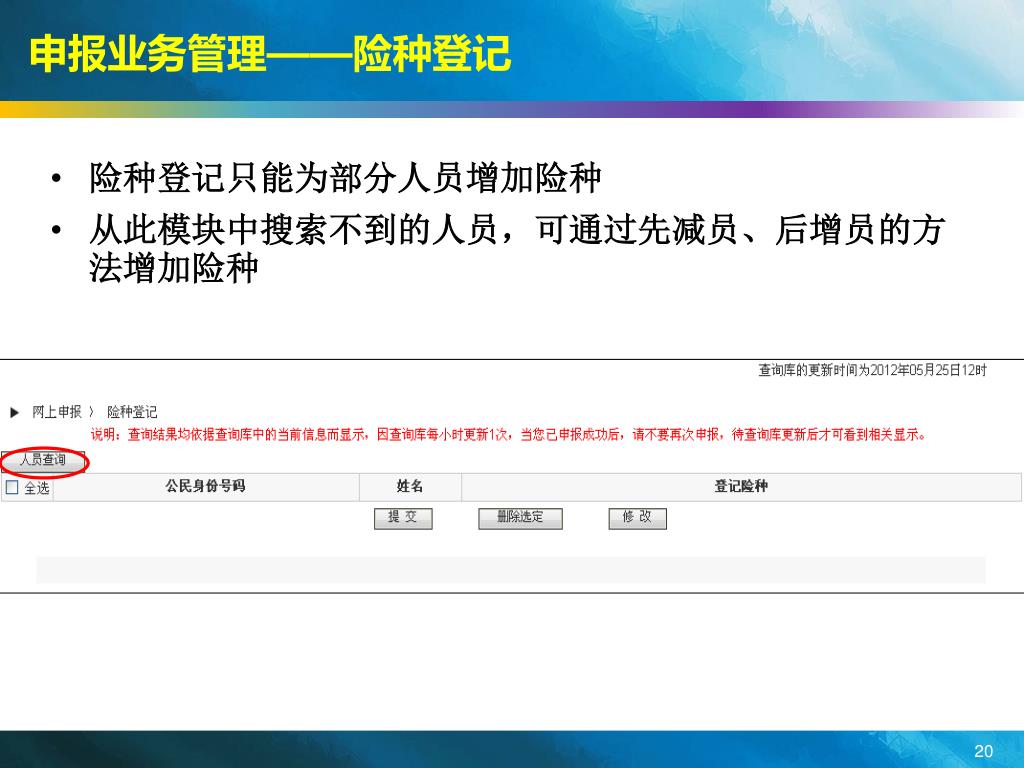Click the 登记险种 column header
The image size is (1024, 768).
pyautogui.click(x=741, y=487)
